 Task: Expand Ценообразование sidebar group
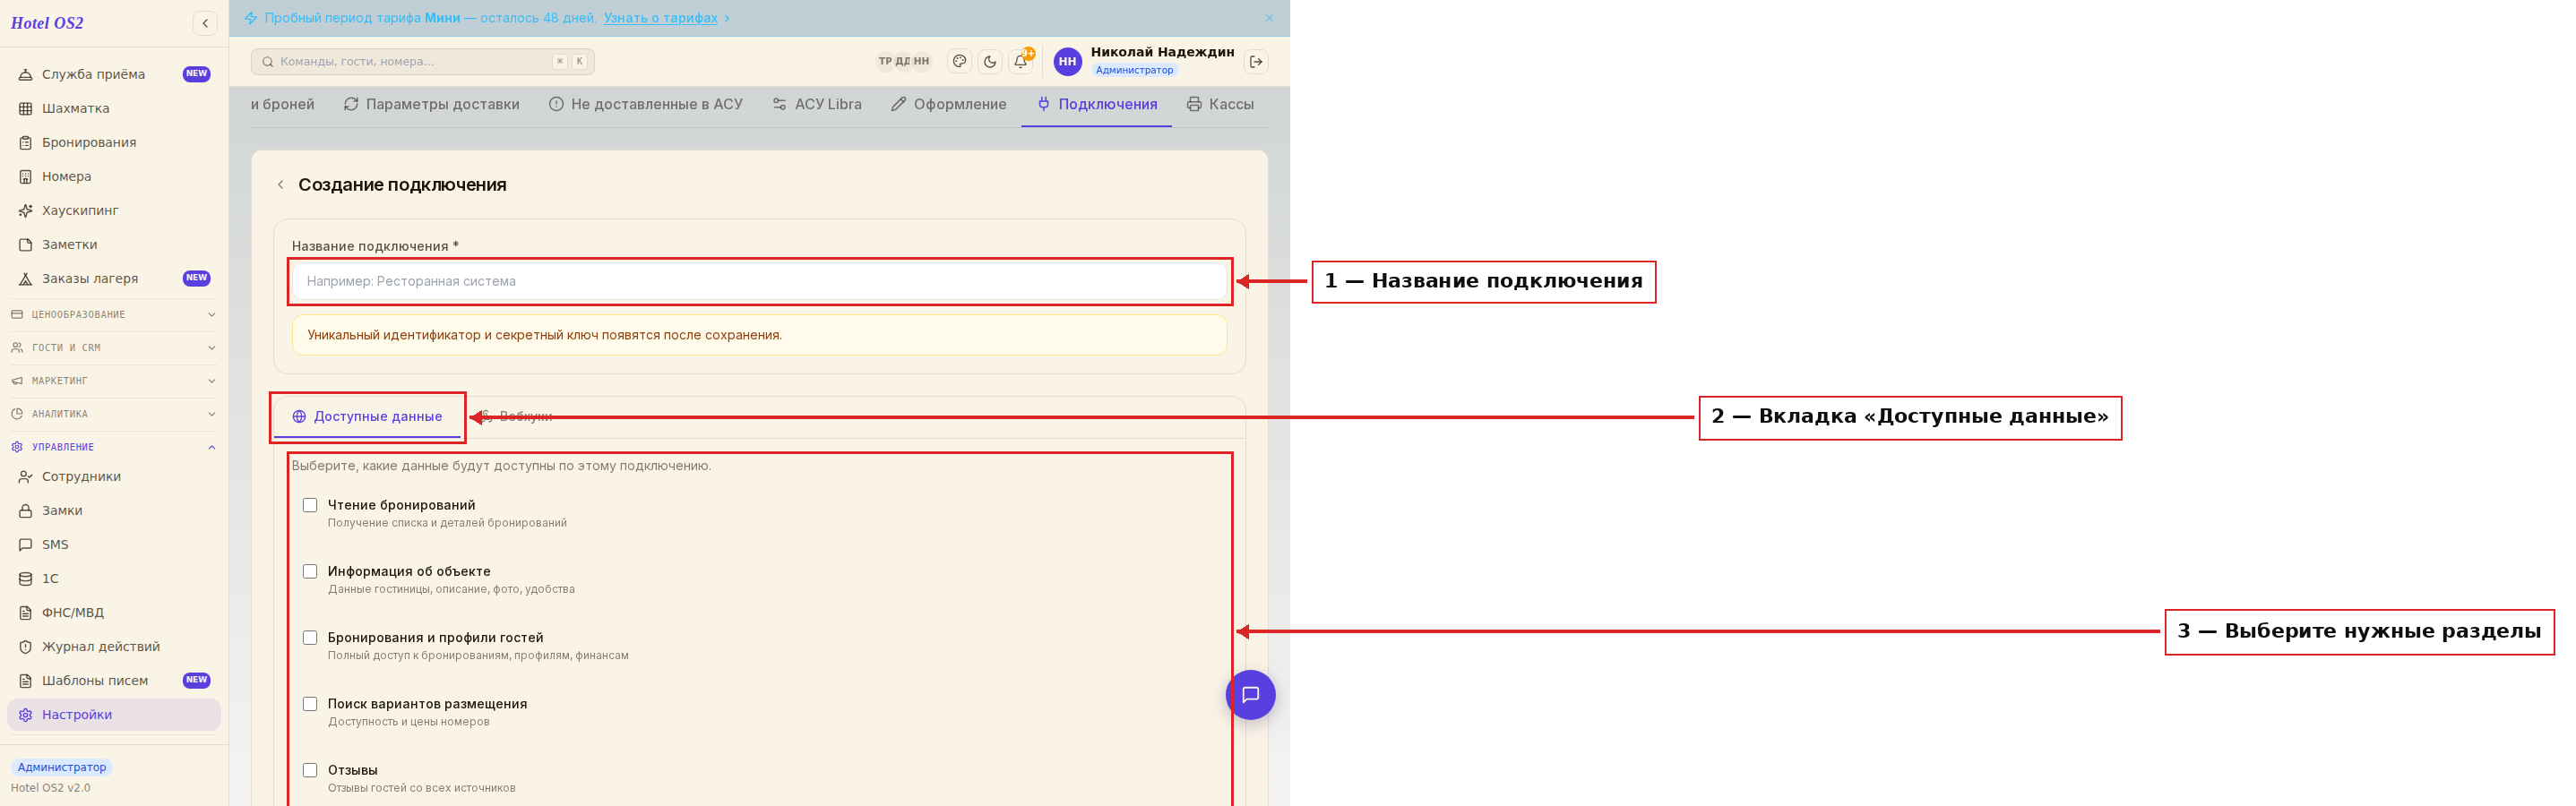click(x=114, y=314)
